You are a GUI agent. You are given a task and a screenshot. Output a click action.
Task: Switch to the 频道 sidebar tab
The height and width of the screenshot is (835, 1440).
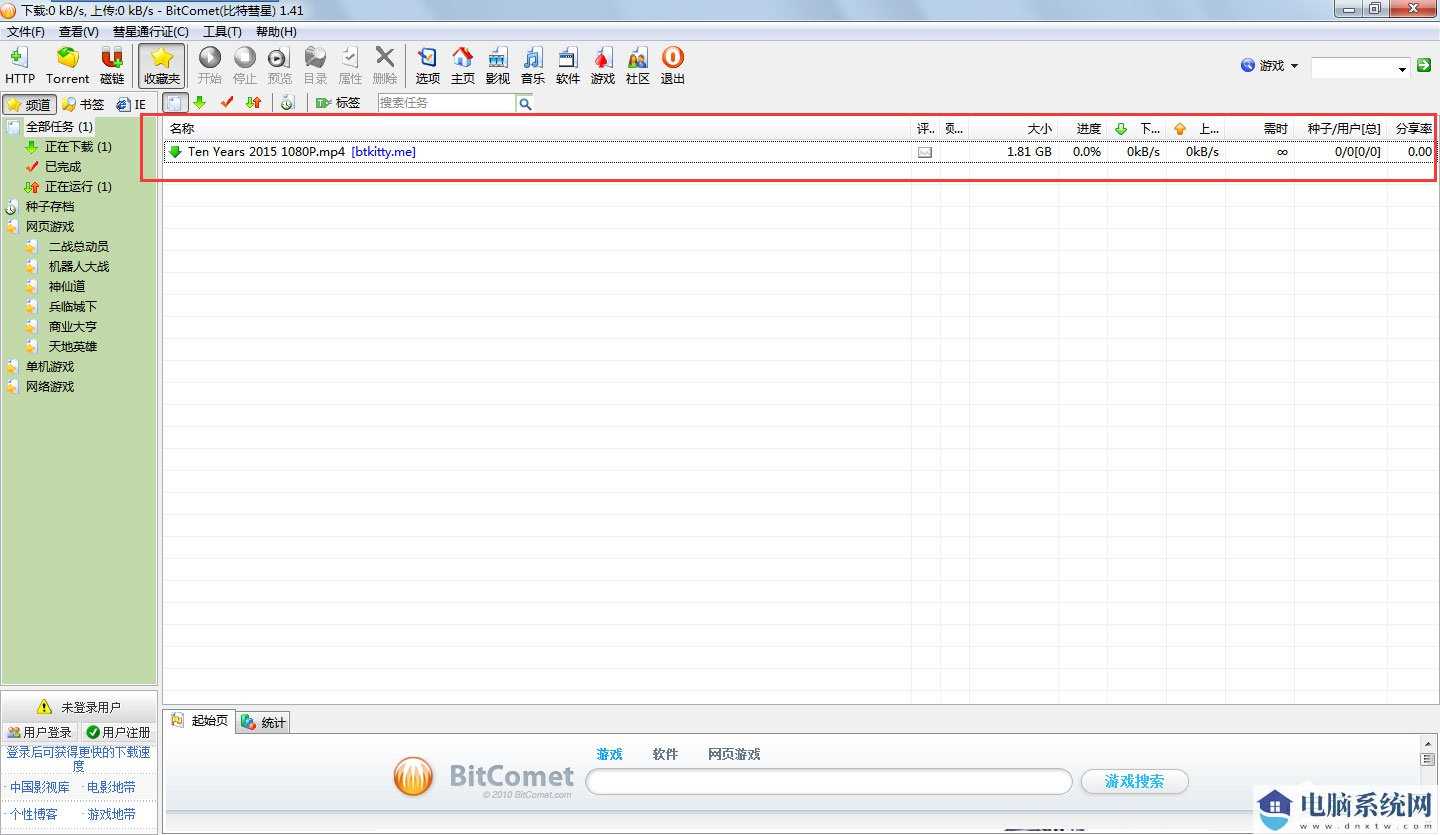click(28, 104)
